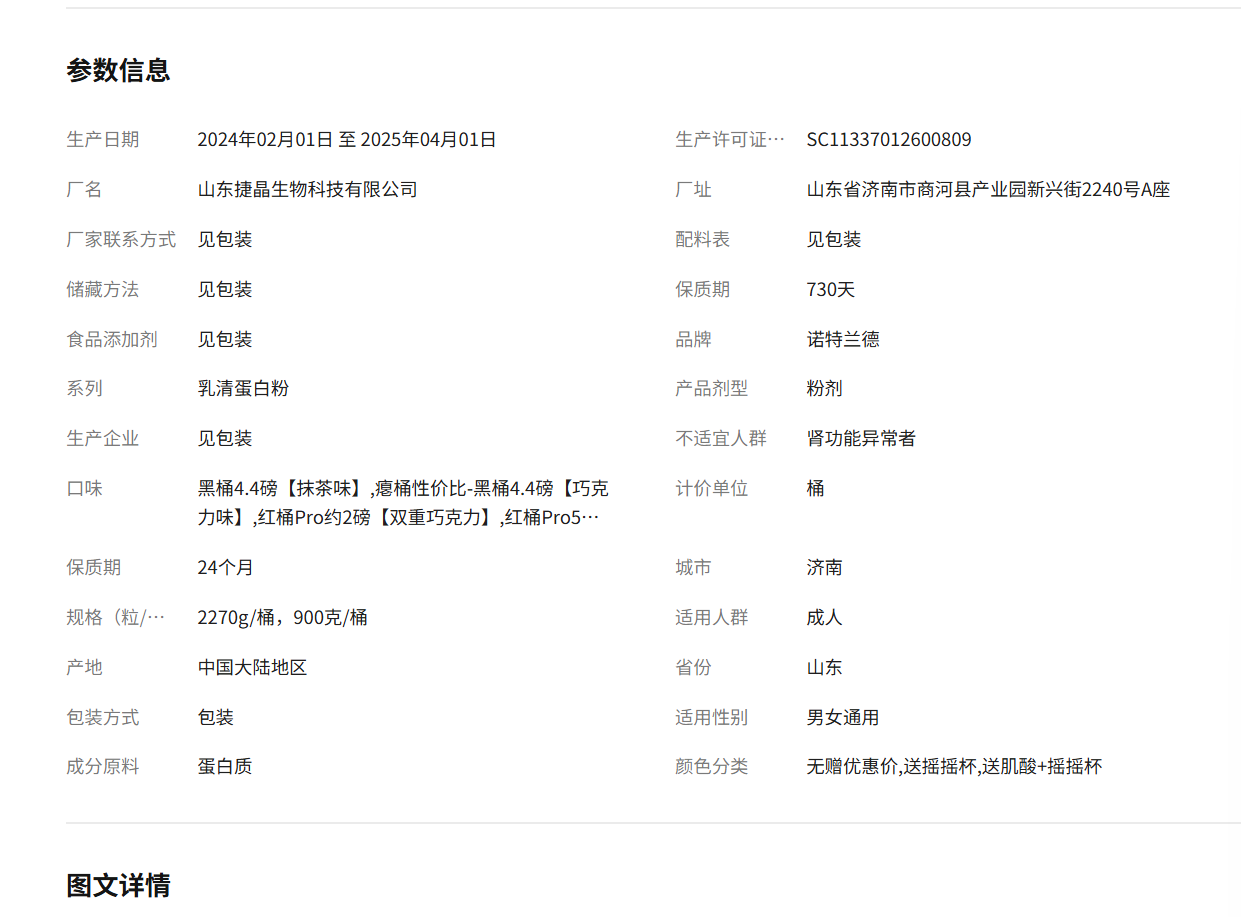Click the 成人 value beside 适用人群
Viewport: 1241px width, 917px height.
point(825,618)
